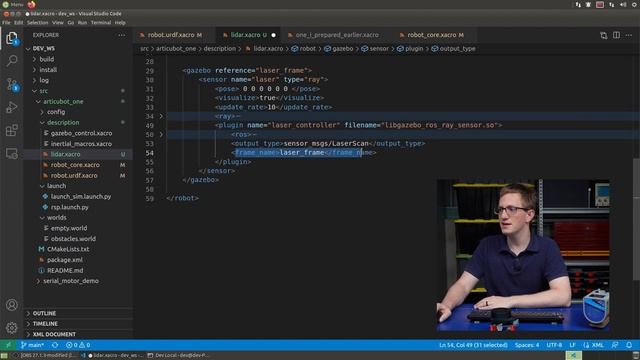Open the system Menu button
The height and width of the screenshot is (360, 640).
(x=13, y=4)
